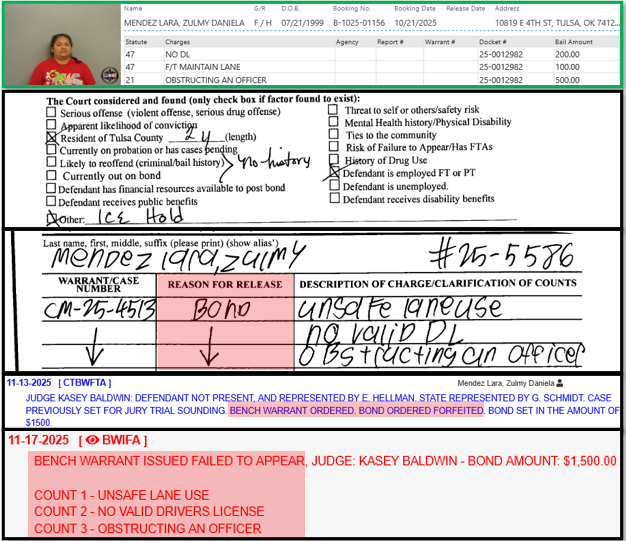626x541 pixels.
Task: Click BOND AMOUNT: $1,500.00 text
Action: point(542,461)
